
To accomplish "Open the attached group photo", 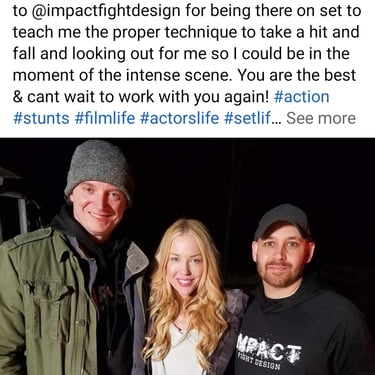I will point(187,256).
